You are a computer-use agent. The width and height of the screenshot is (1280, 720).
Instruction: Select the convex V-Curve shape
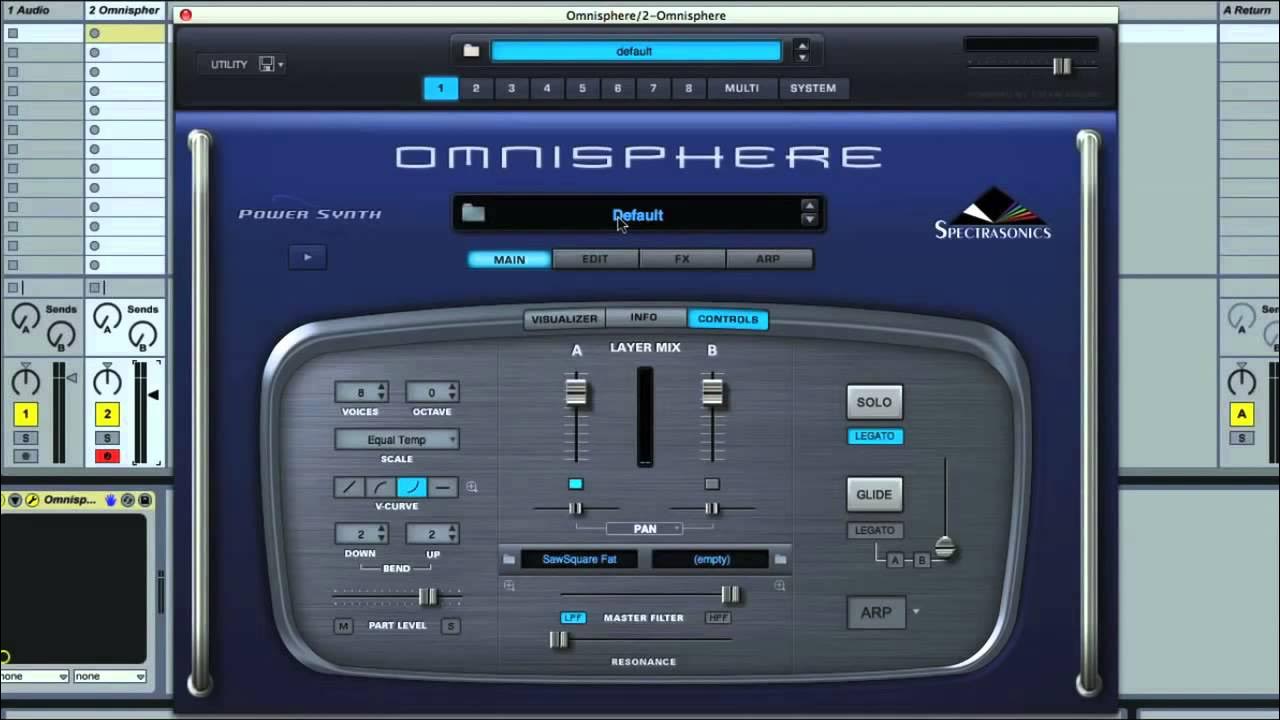tap(380, 487)
